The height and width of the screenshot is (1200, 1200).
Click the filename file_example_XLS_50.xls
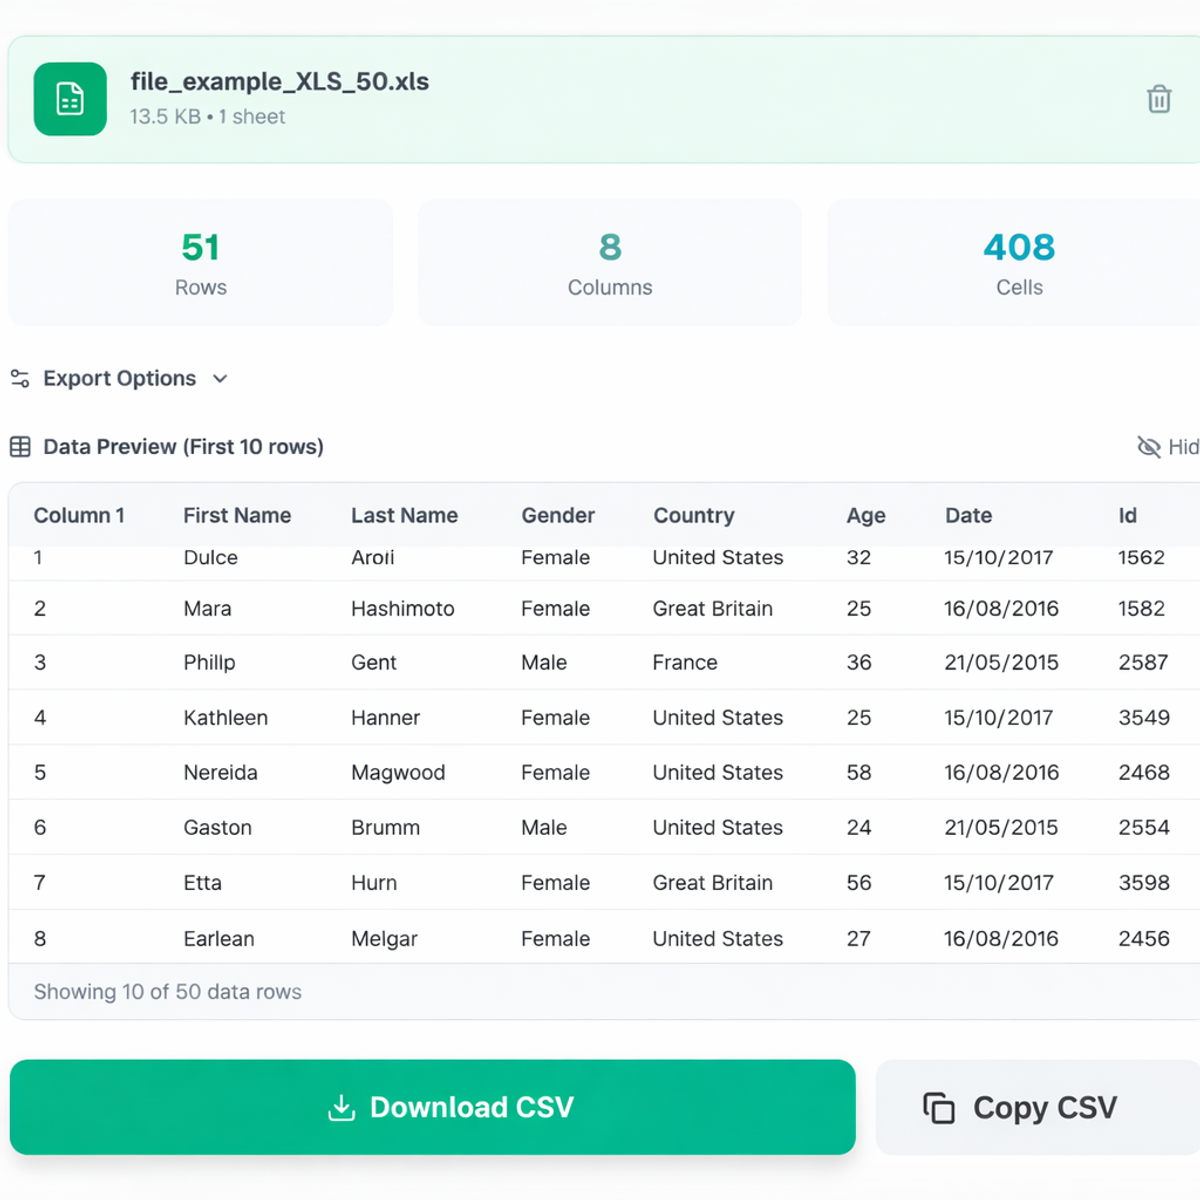(279, 82)
